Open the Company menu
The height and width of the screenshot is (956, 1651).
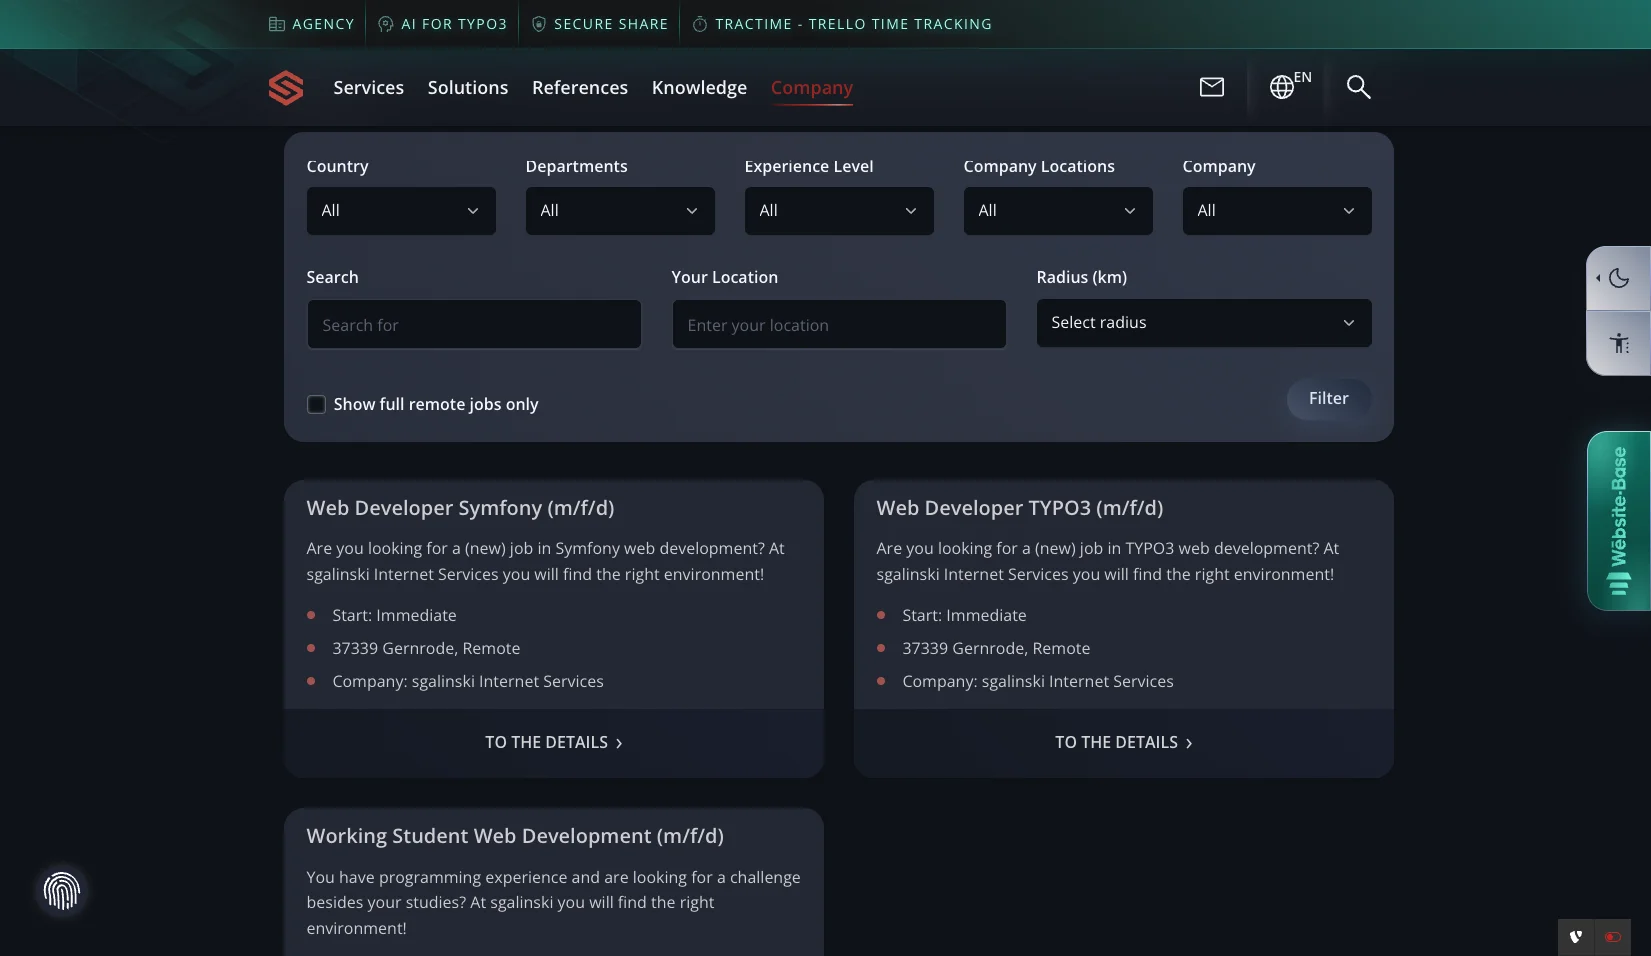(811, 88)
